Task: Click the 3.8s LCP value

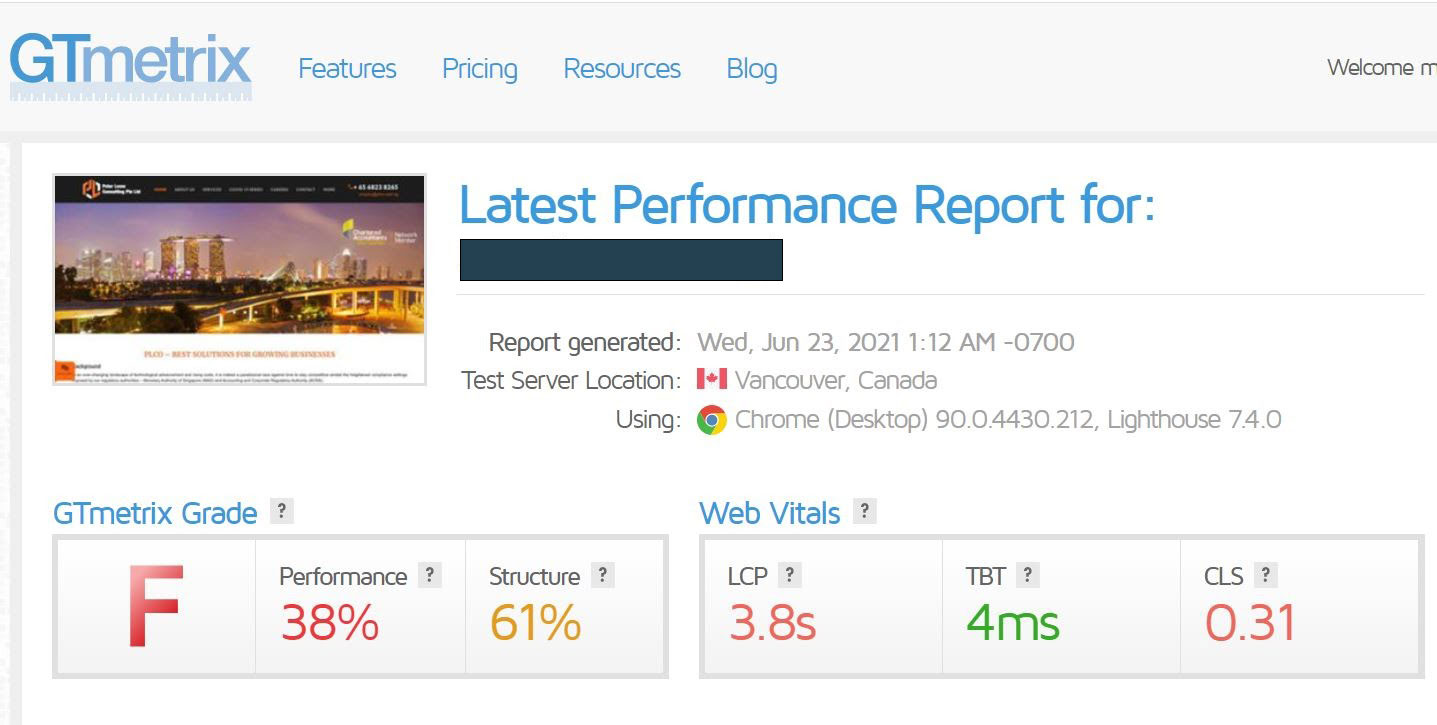Action: 772,623
